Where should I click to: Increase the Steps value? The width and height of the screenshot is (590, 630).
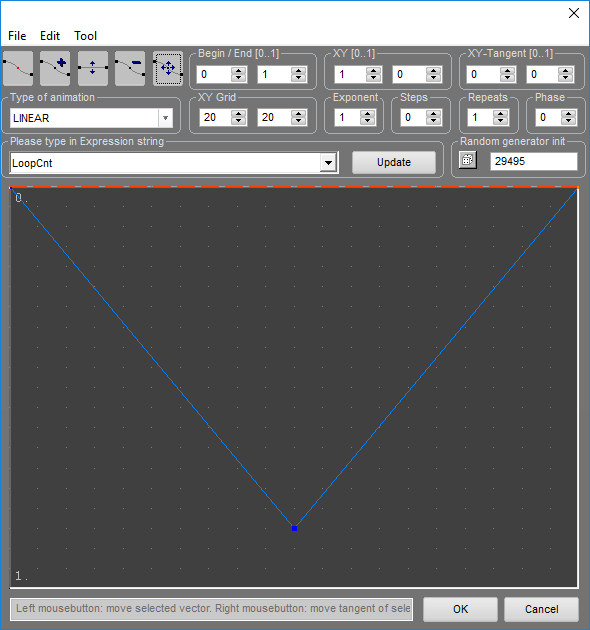(433, 113)
